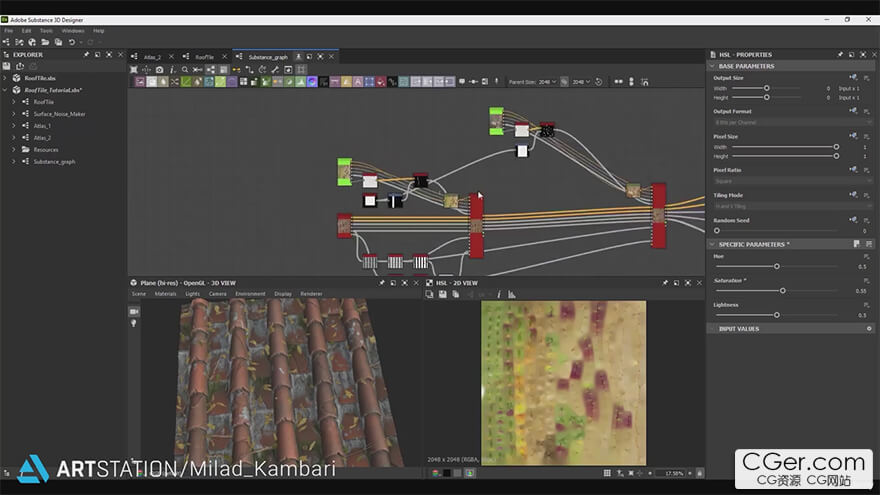This screenshot has width=880, height=495.
Task: Open the Output Format dropdown
Action: 792,122
